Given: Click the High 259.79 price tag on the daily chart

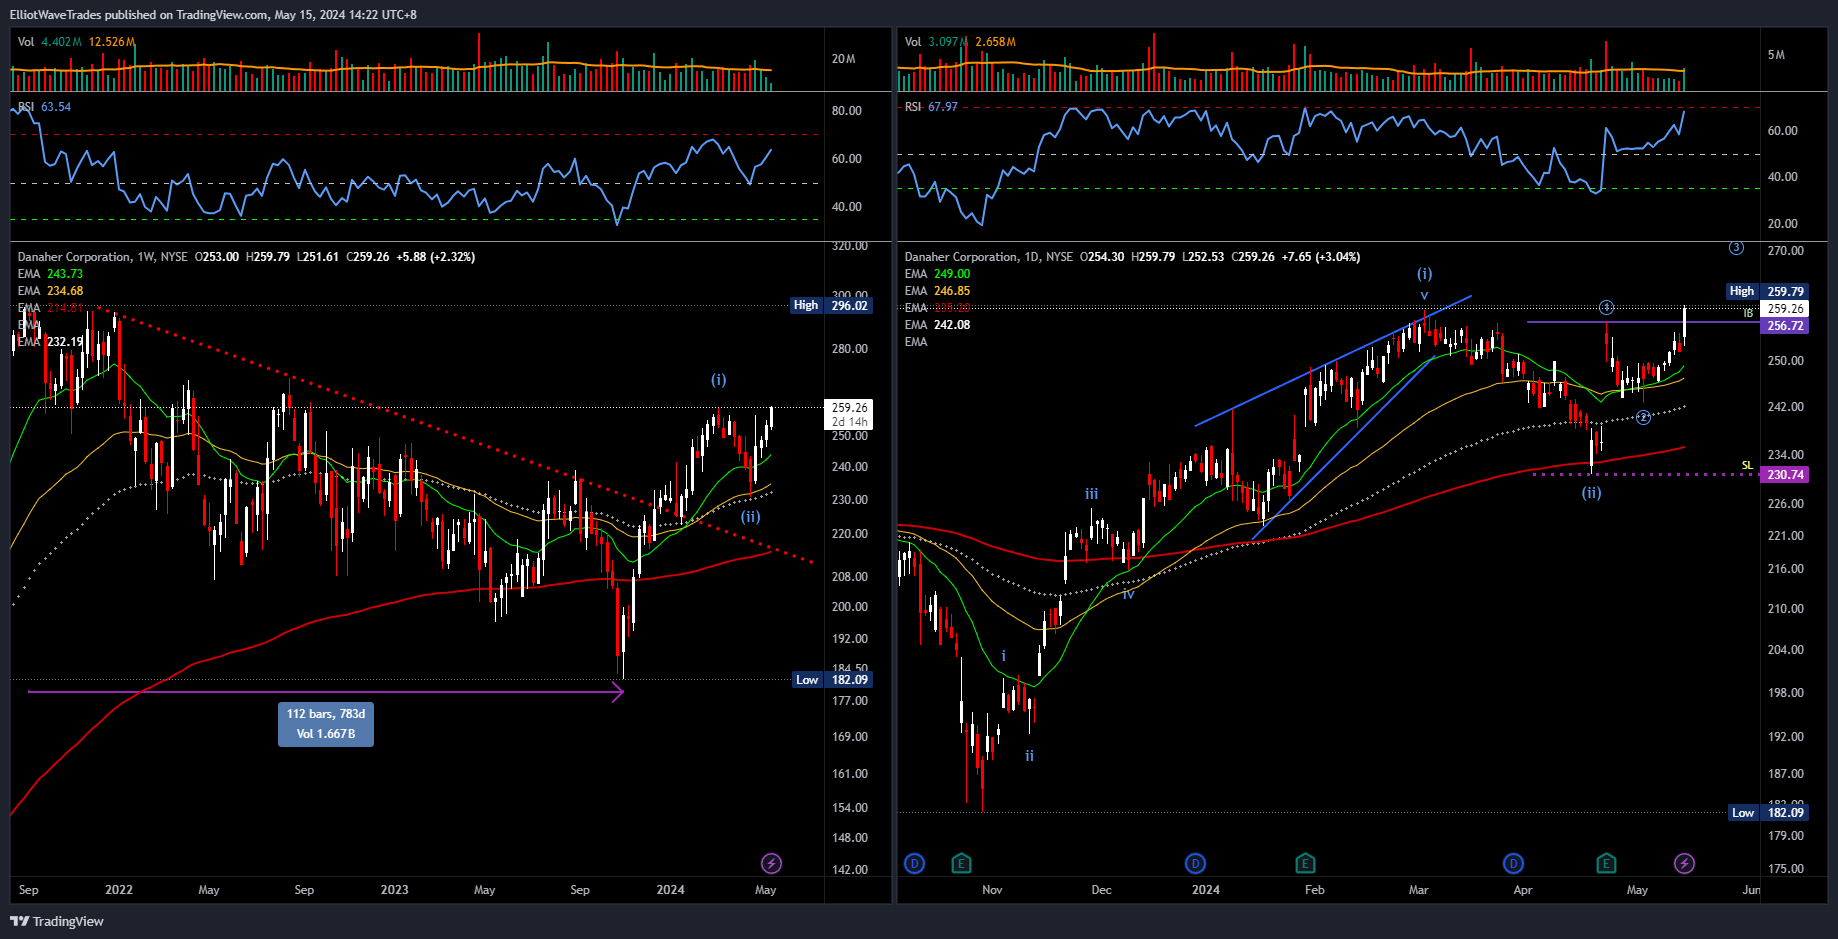Looking at the screenshot, I should coord(1767,291).
